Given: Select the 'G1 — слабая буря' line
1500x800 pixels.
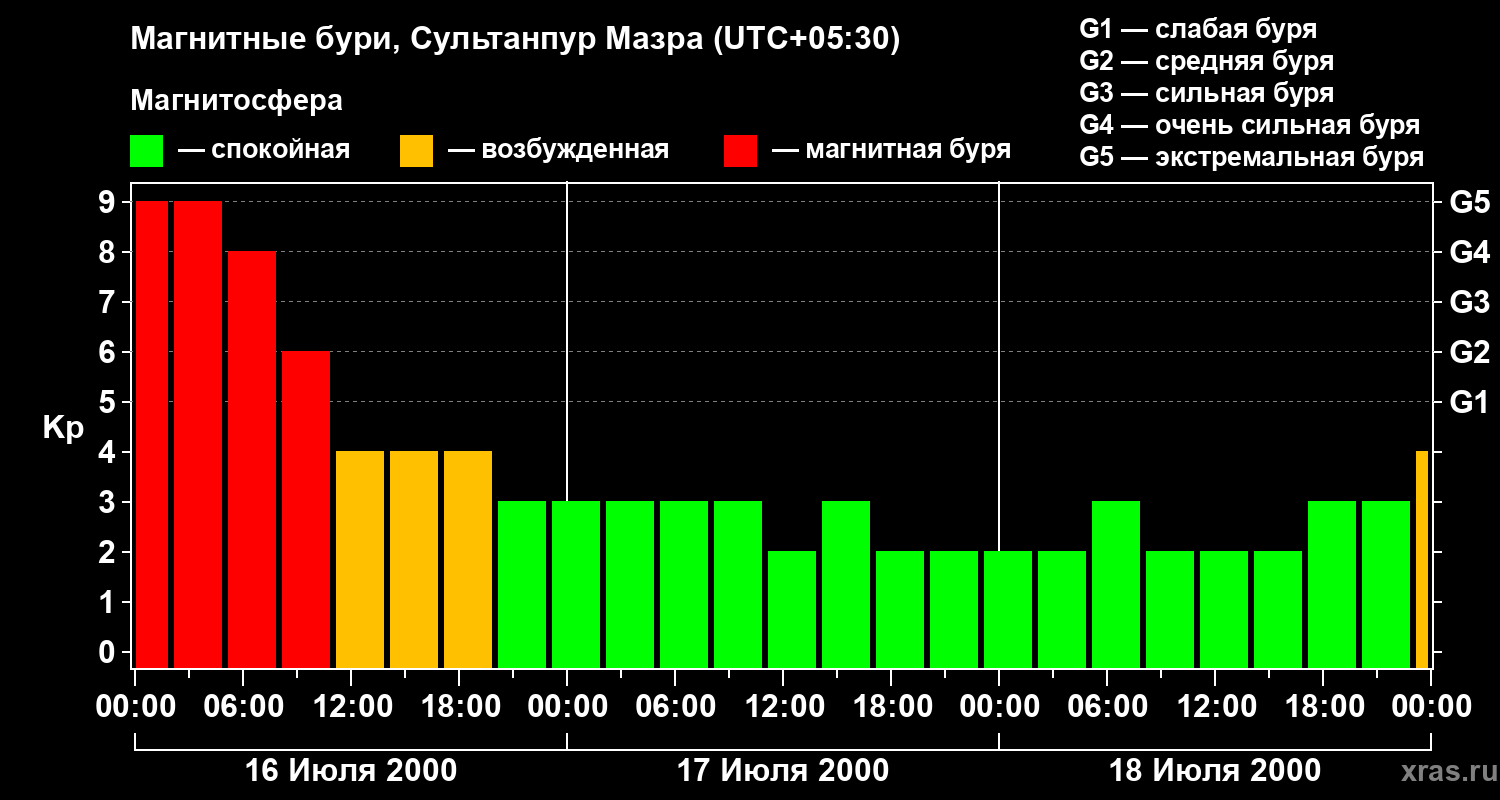Looking at the screenshot, I should tap(1198, 29).
